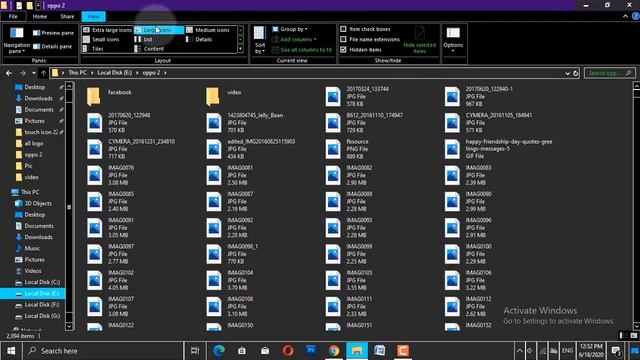
Task: Select Local Disk (C:) in sidebar
Action: (38, 282)
